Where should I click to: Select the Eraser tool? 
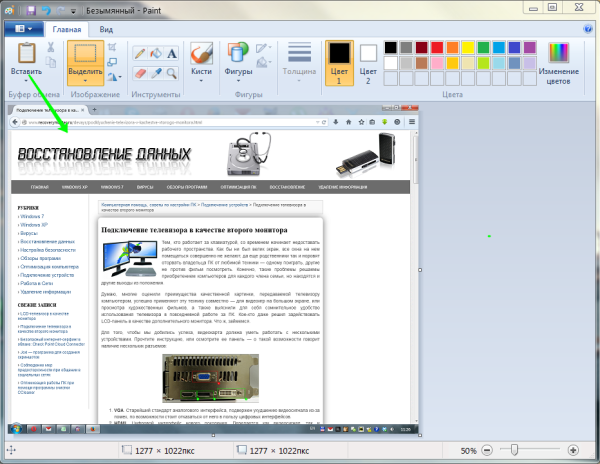[x=139, y=72]
